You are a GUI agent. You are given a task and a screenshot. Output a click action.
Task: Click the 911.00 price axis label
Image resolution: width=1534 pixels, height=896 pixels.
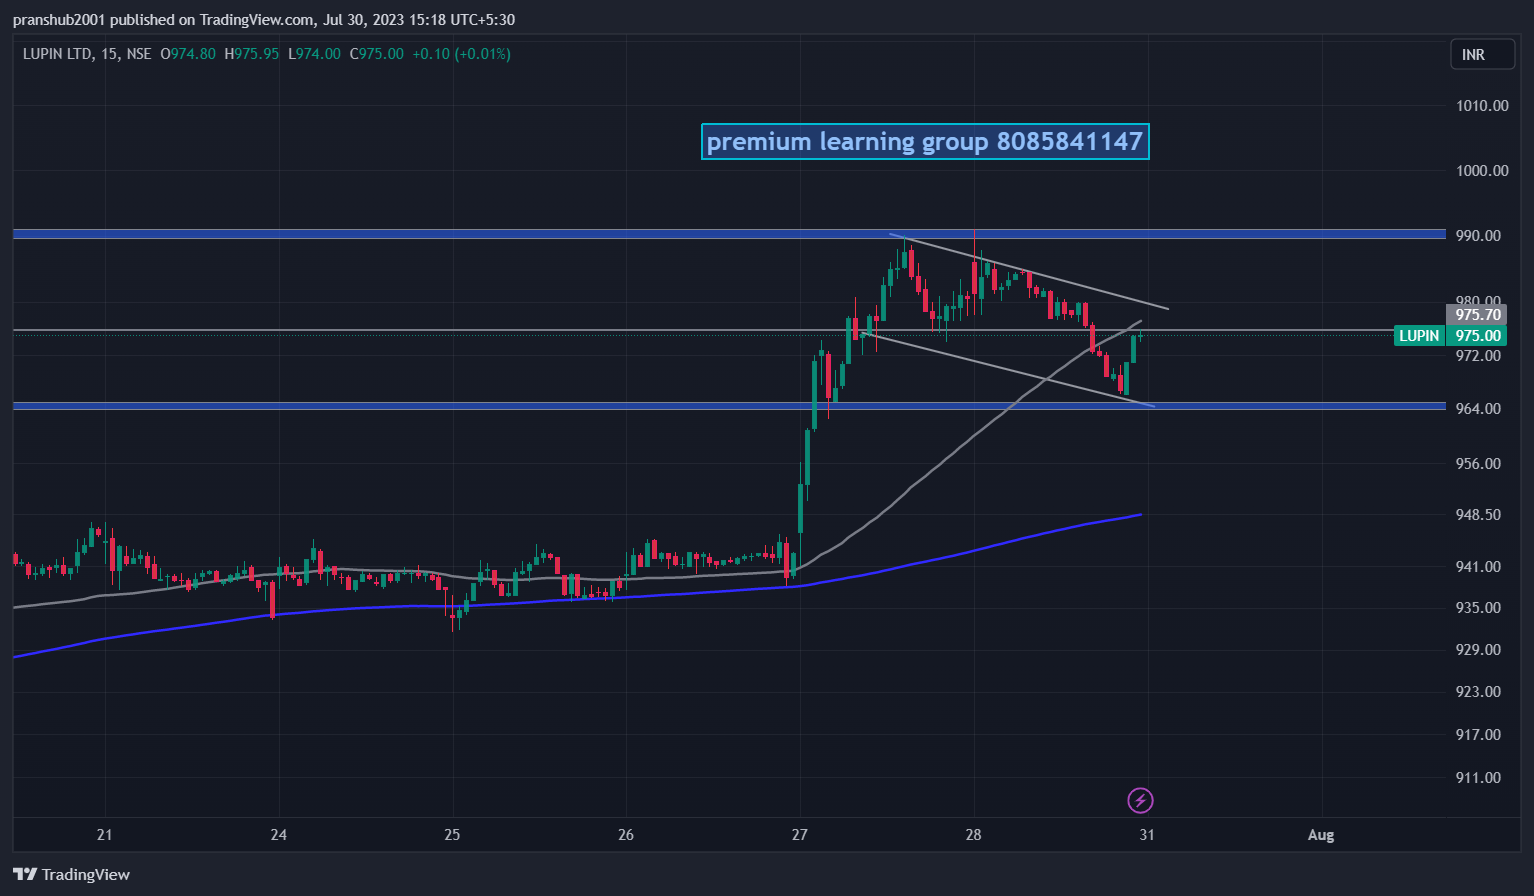click(x=1478, y=778)
